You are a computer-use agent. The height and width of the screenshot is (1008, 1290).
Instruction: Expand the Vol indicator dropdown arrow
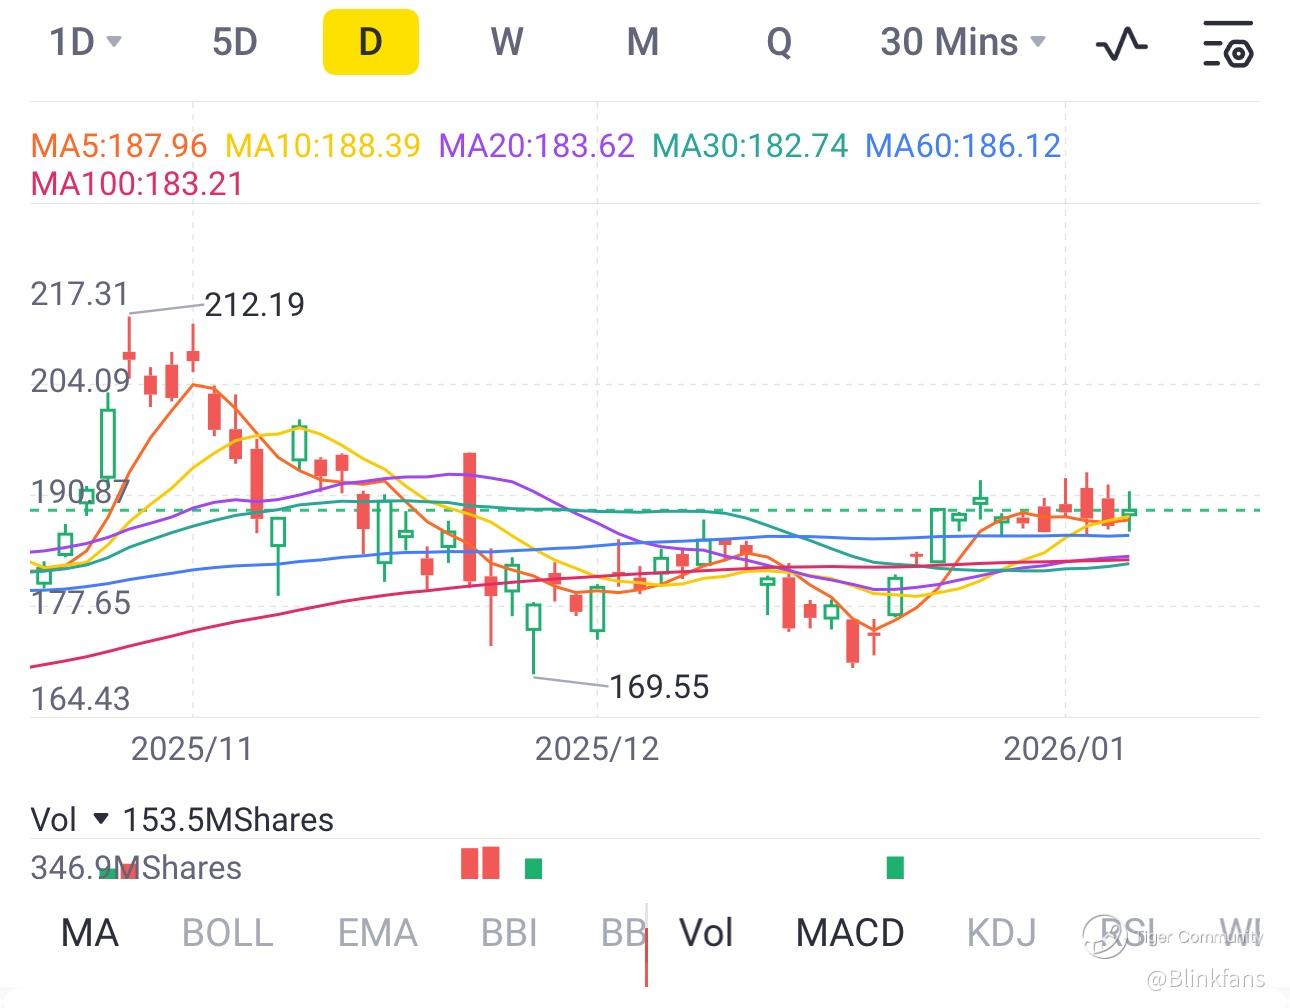point(100,819)
